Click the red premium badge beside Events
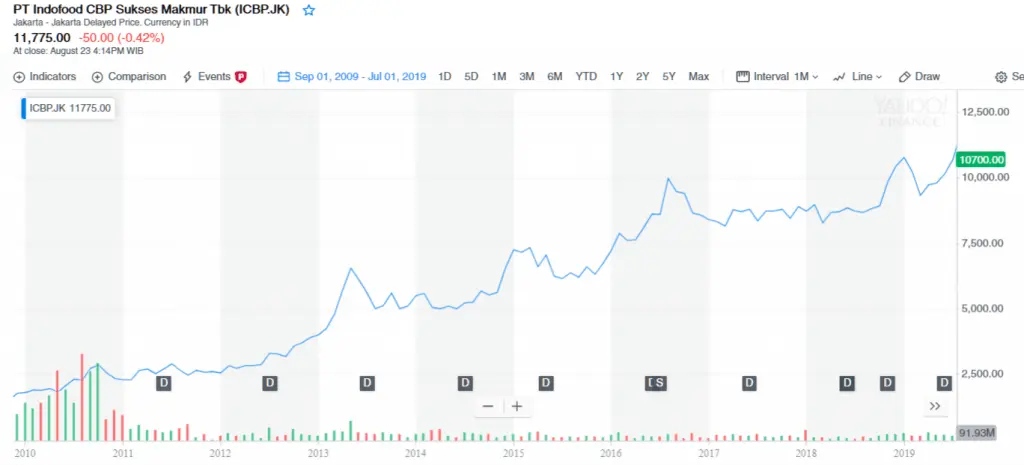Viewport: 1024px width, 465px height. pos(240,77)
